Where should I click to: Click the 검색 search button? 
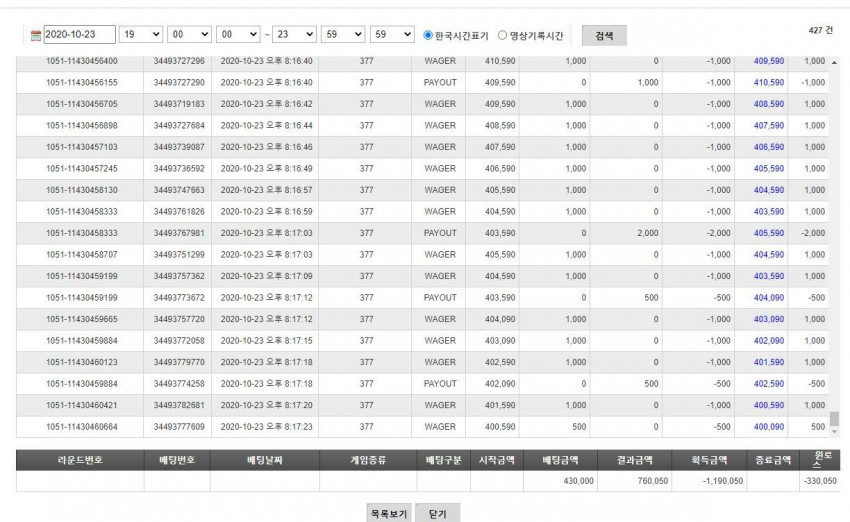(x=604, y=36)
